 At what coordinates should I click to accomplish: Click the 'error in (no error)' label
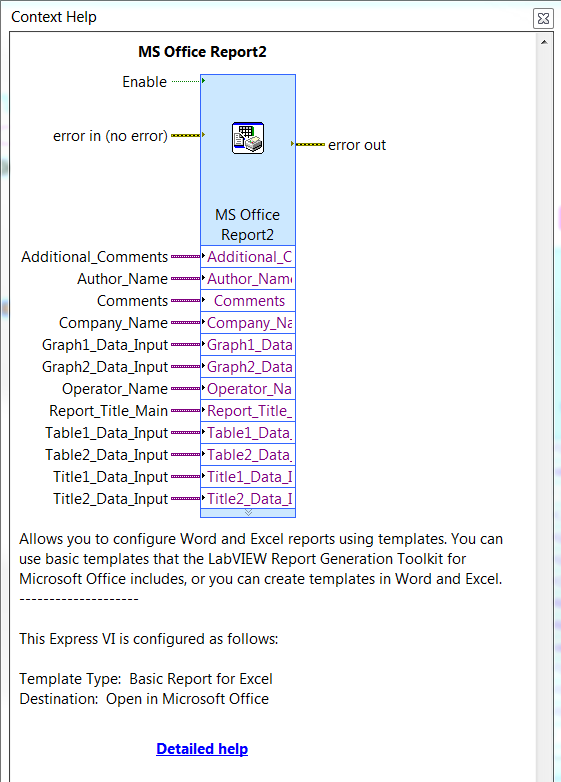[x=110, y=136]
